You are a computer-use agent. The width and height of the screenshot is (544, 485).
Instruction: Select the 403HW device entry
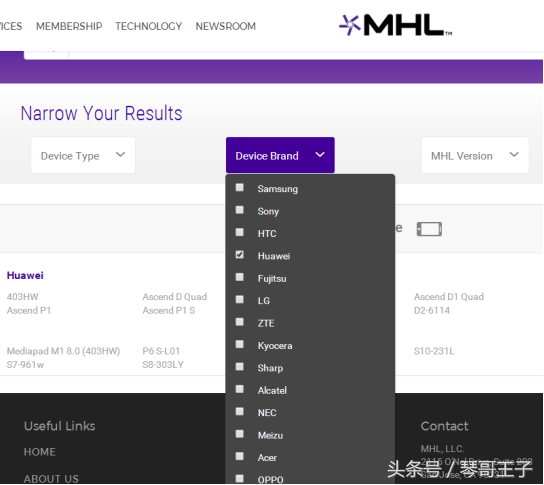[x=23, y=297]
